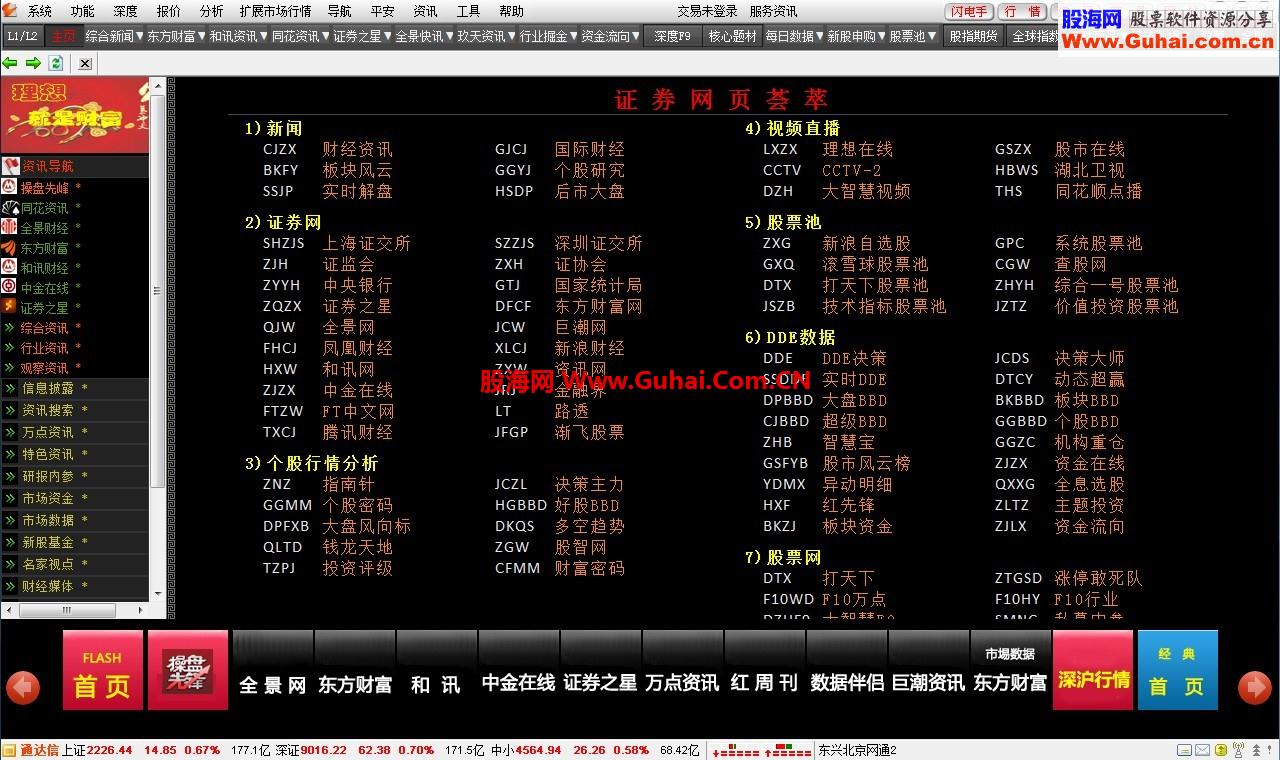Open 证券之星 in the left sidebar
Screen dimensions: 1280x760
pyautogui.click(x=45, y=308)
